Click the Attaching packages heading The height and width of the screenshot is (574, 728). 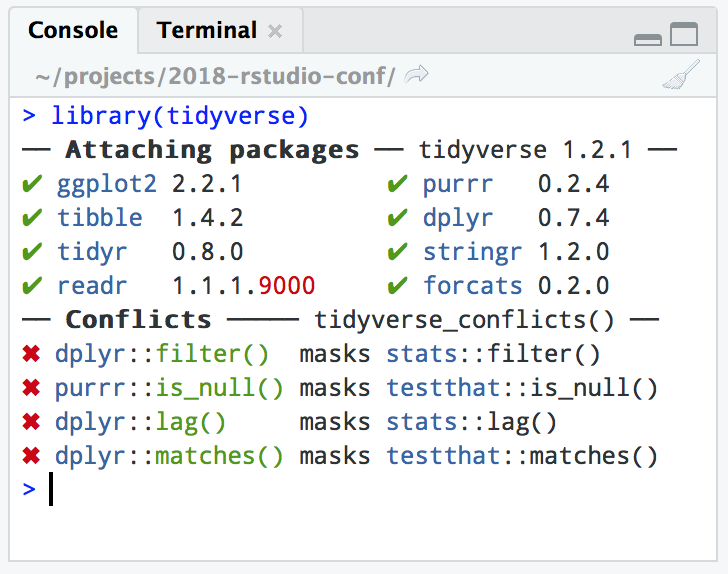[212, 150]
